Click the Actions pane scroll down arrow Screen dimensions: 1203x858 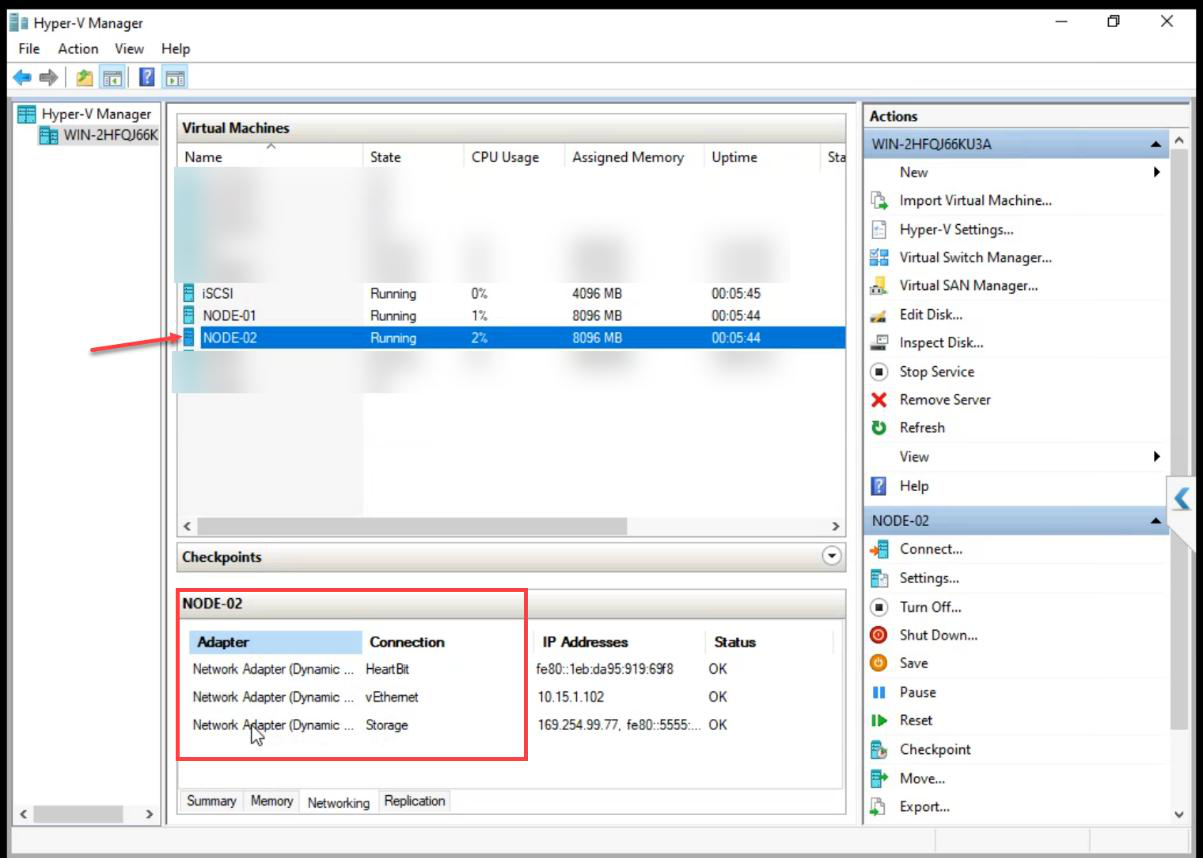tap(1180, 814)
